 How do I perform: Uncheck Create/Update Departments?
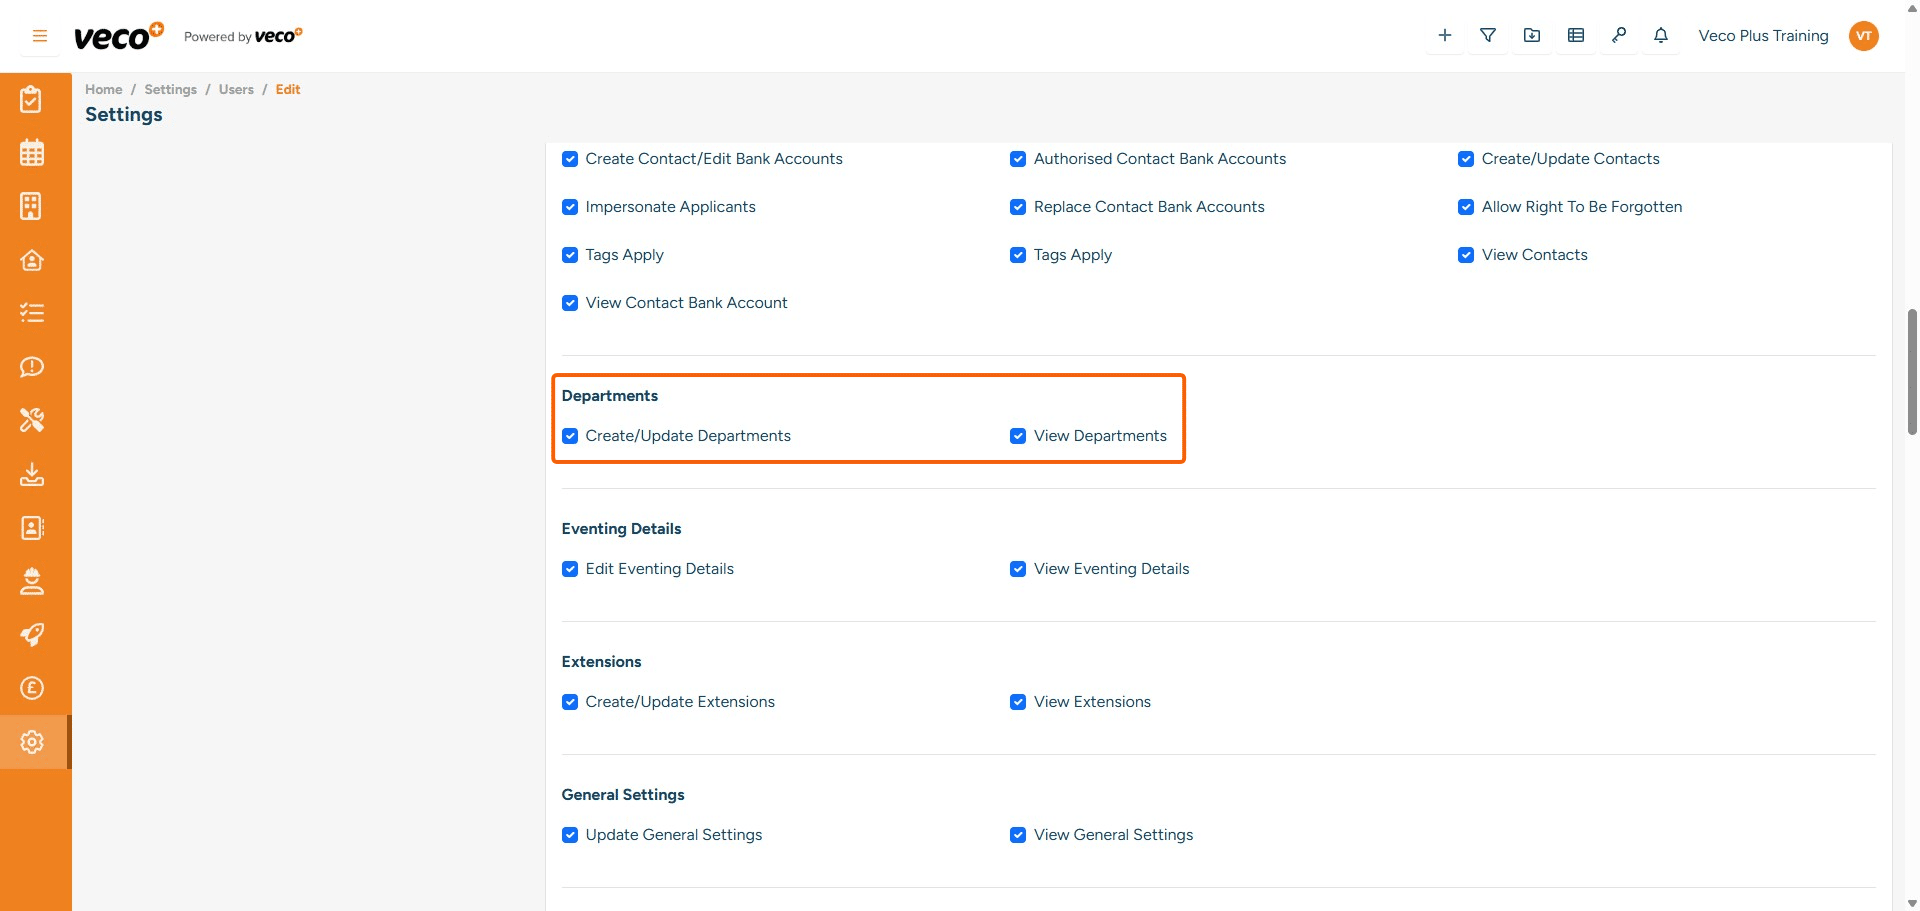coord(570,436)
